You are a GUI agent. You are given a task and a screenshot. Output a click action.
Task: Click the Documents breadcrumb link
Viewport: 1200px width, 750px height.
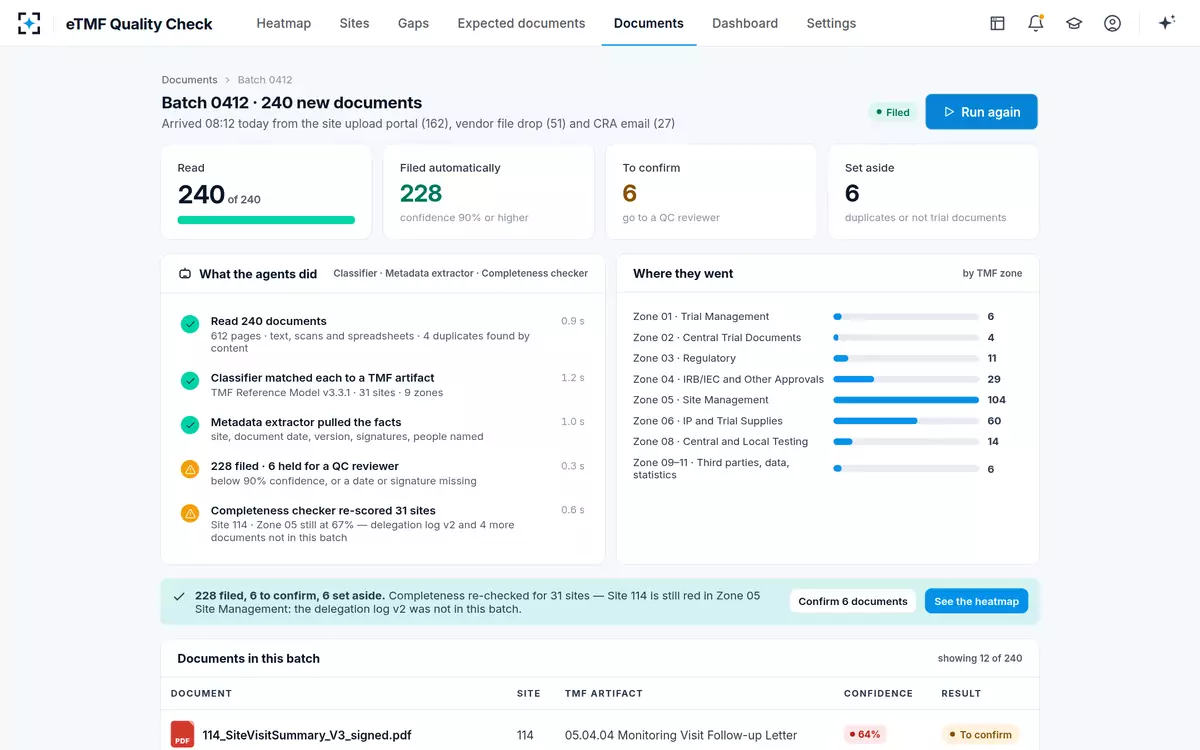(x=189, y=80)
